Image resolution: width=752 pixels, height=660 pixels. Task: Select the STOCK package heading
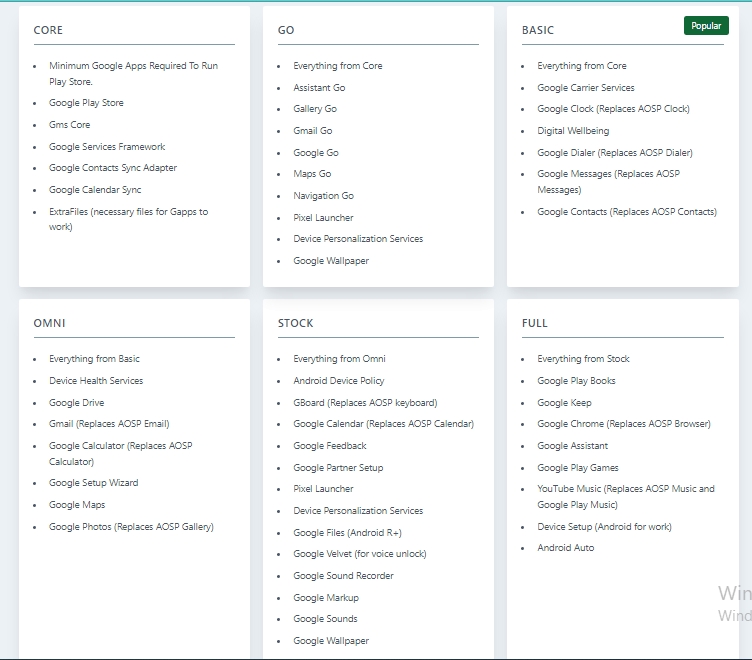(x=295, y=323)
